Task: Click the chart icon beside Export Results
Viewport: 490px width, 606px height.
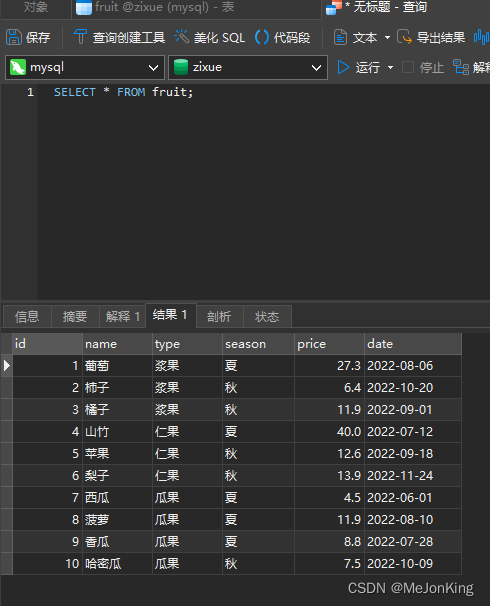Action: [x=481, y=37]
